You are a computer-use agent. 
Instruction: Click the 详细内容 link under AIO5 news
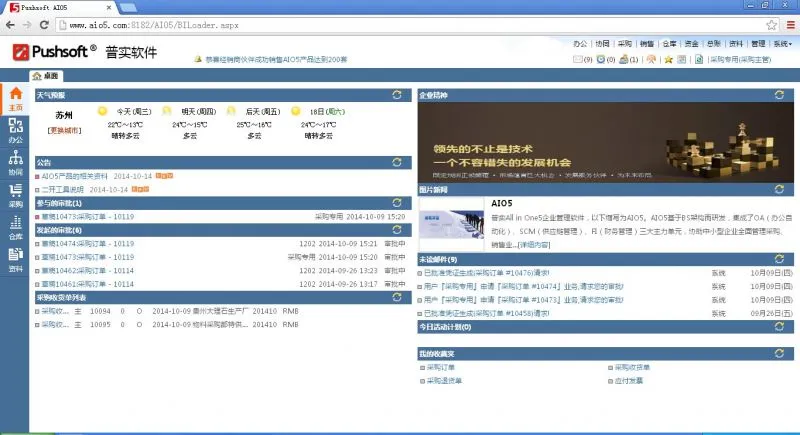pos(534,245)
